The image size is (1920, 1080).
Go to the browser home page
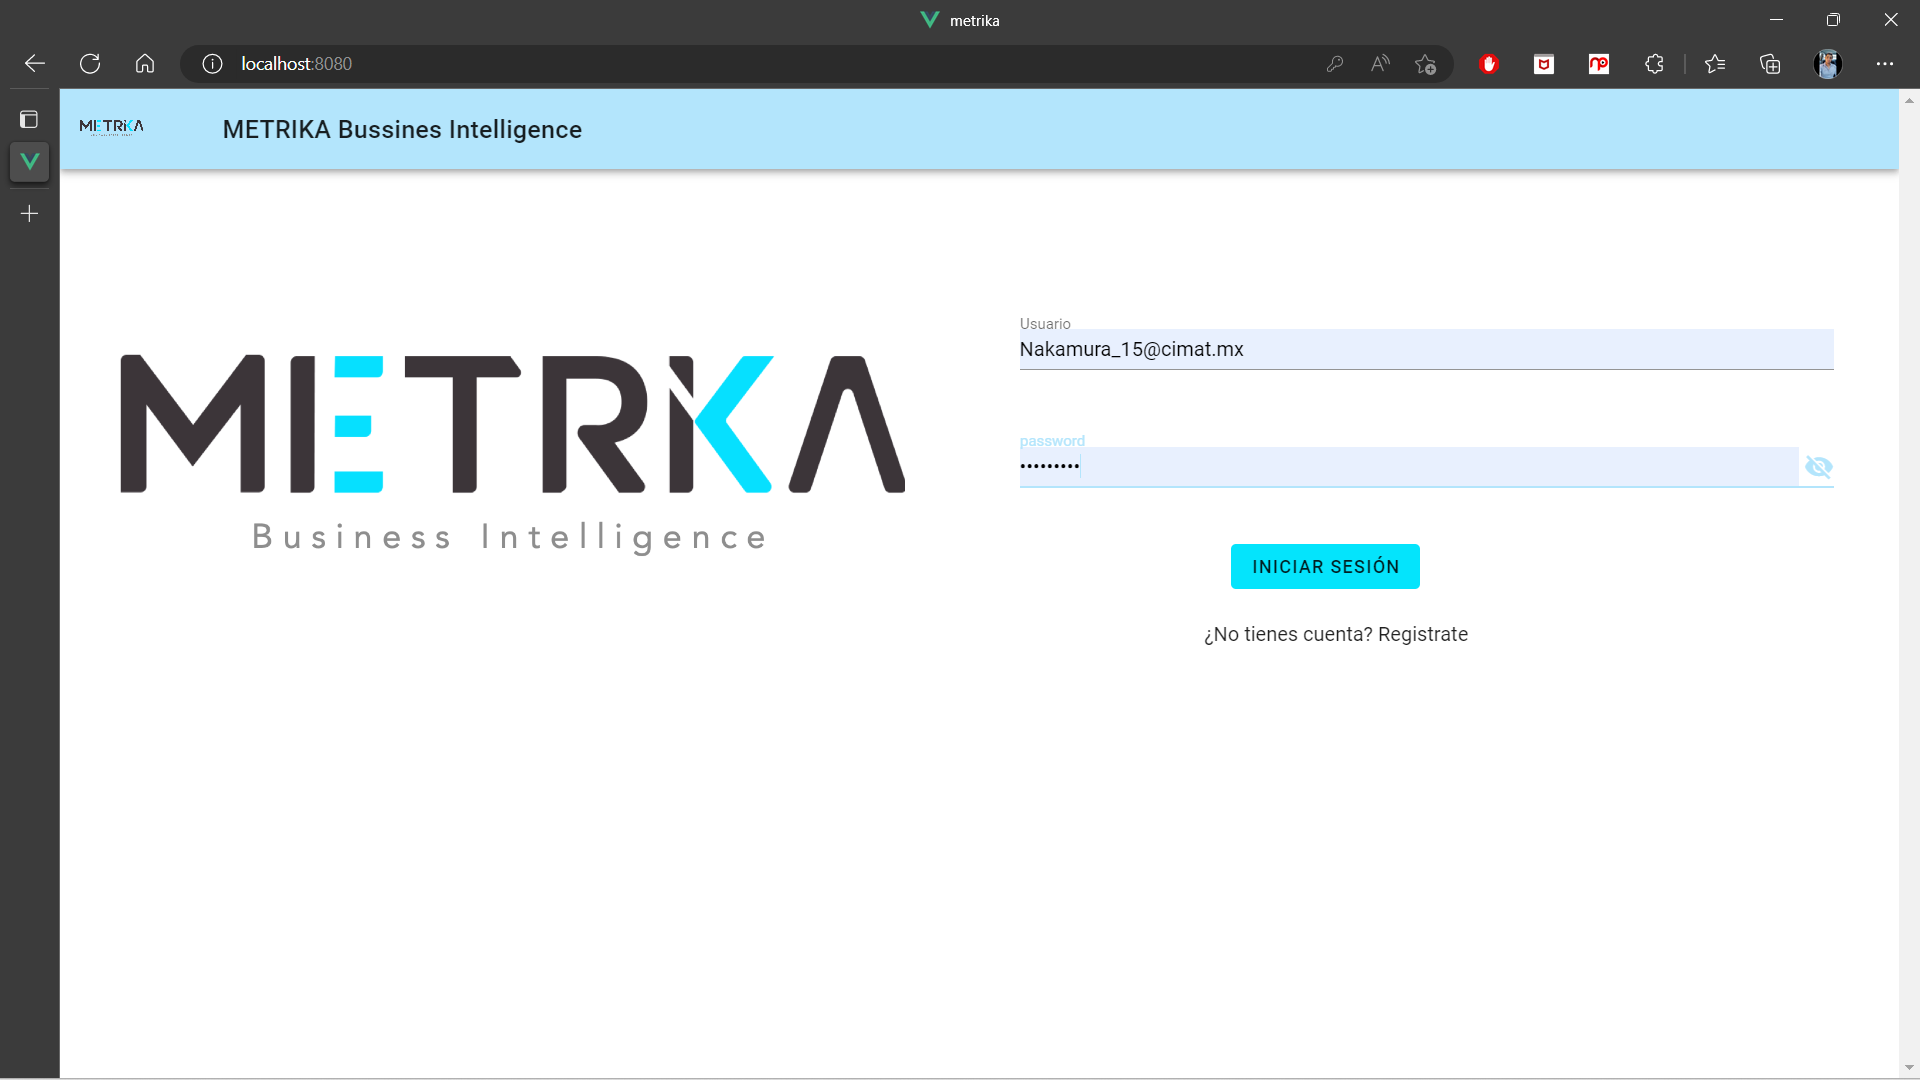144,63
